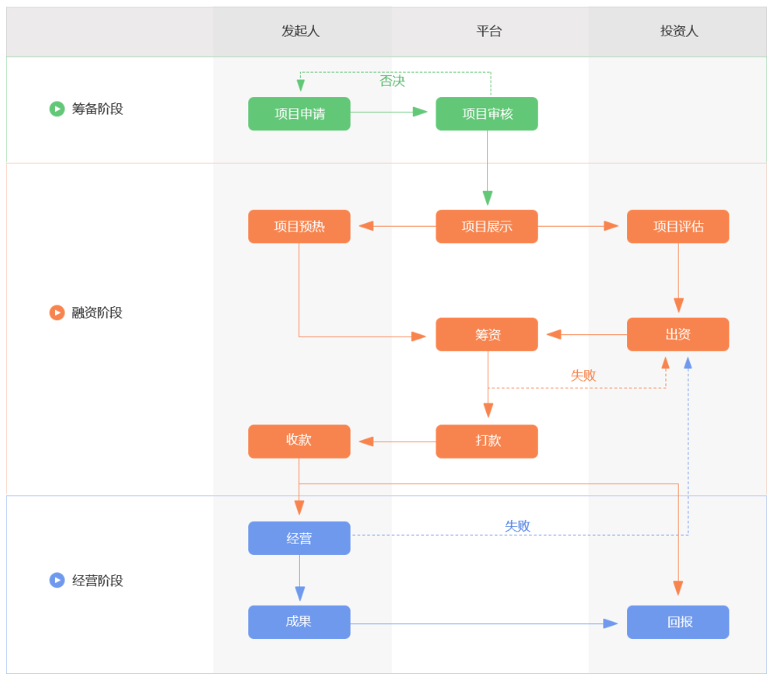Select the 打款 node
This screenshot has width=773, height=681.
(x=487, y=441)
